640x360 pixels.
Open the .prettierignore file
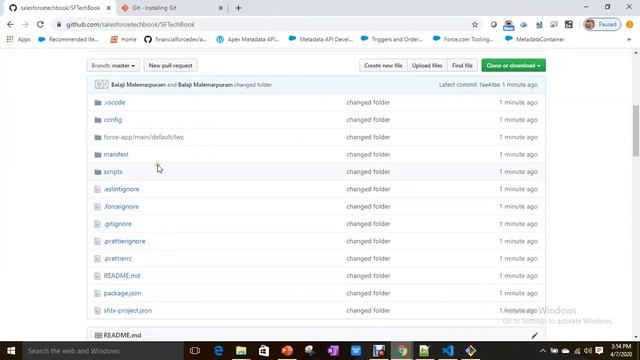click(124, 241)
